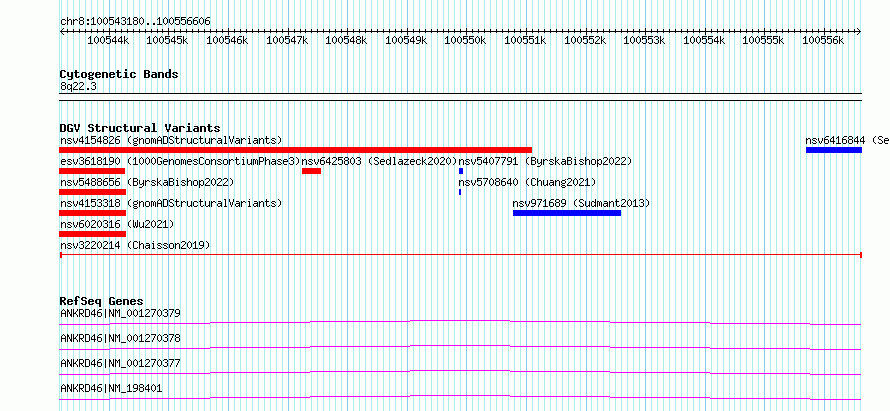The image size is (890, 411).
Task: Open ANKRD46|NM_001270378 transcript label
Action: [x=120, y=338]
